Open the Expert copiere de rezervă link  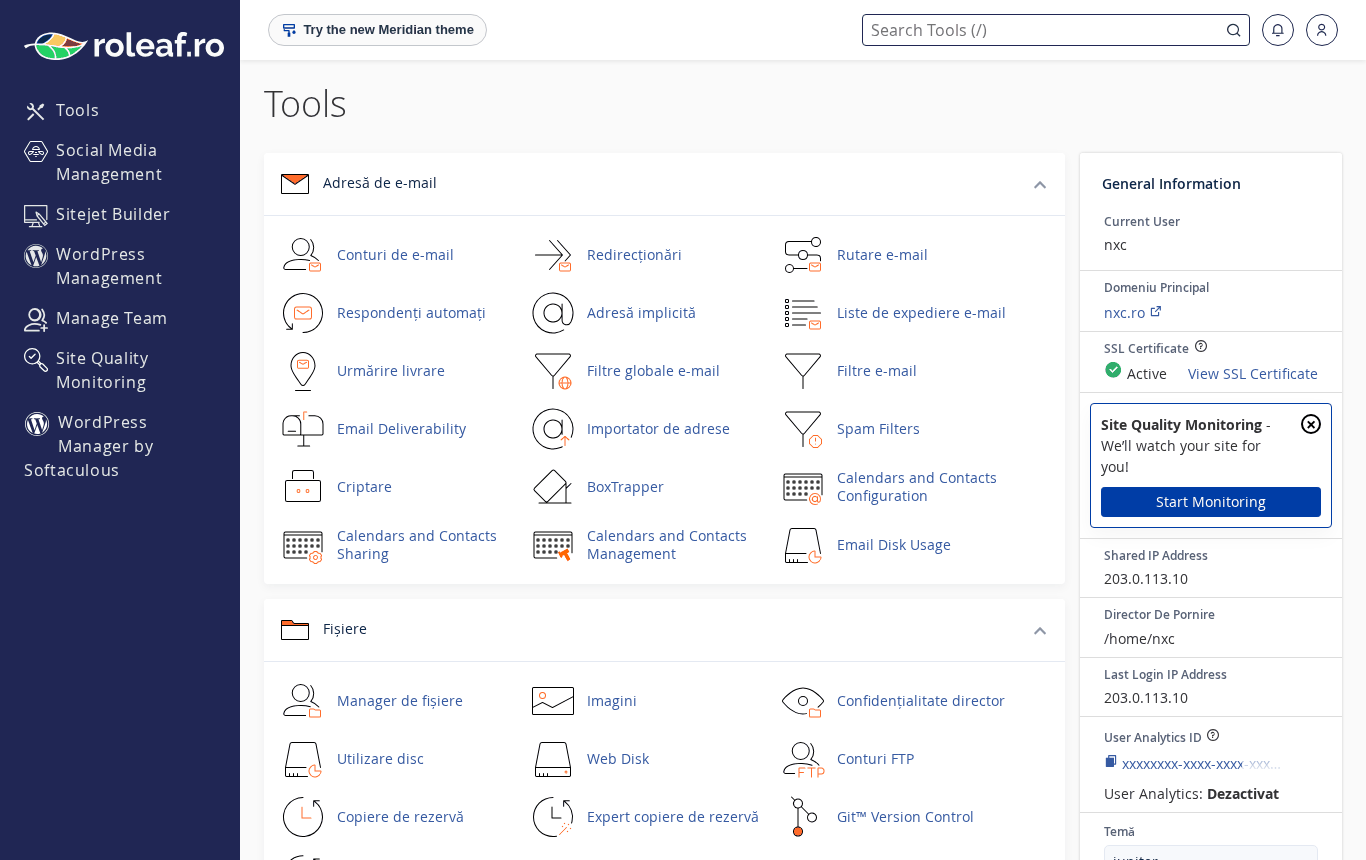[x=673, y=817]
